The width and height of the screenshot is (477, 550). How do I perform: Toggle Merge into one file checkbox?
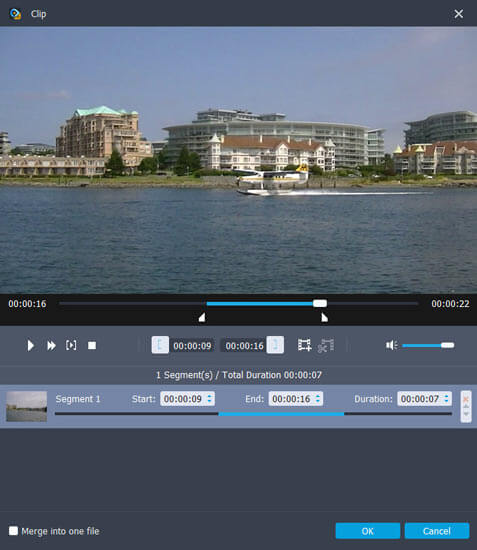(x=13, y=531)
